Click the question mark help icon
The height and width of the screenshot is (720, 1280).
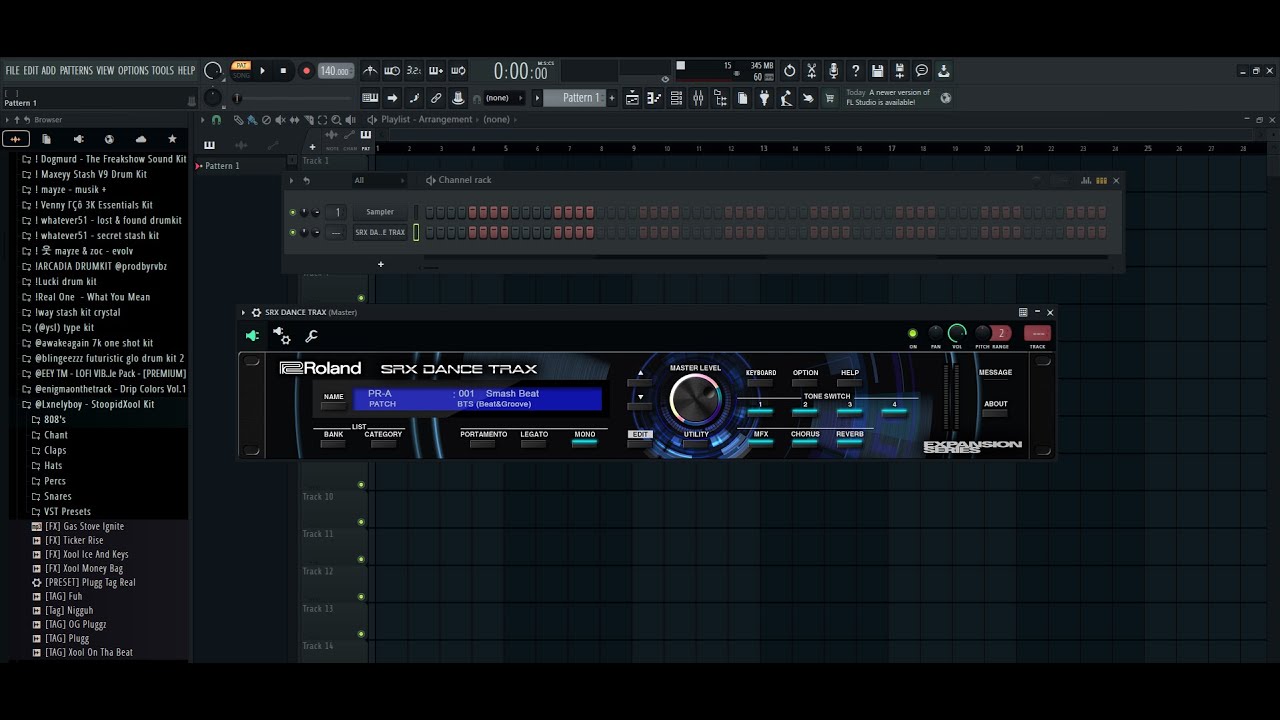click(855, 71)
